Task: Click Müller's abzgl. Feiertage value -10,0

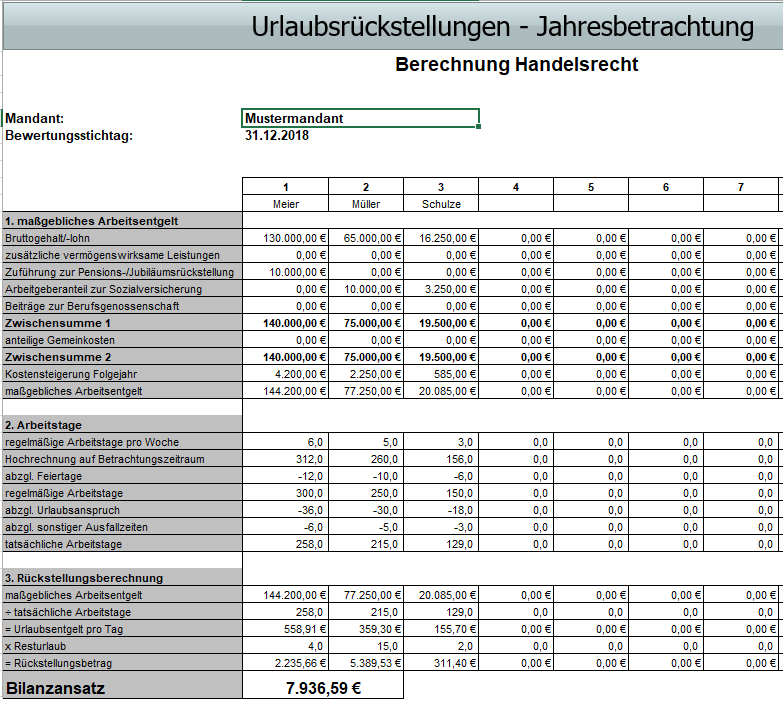Action: 365,476
